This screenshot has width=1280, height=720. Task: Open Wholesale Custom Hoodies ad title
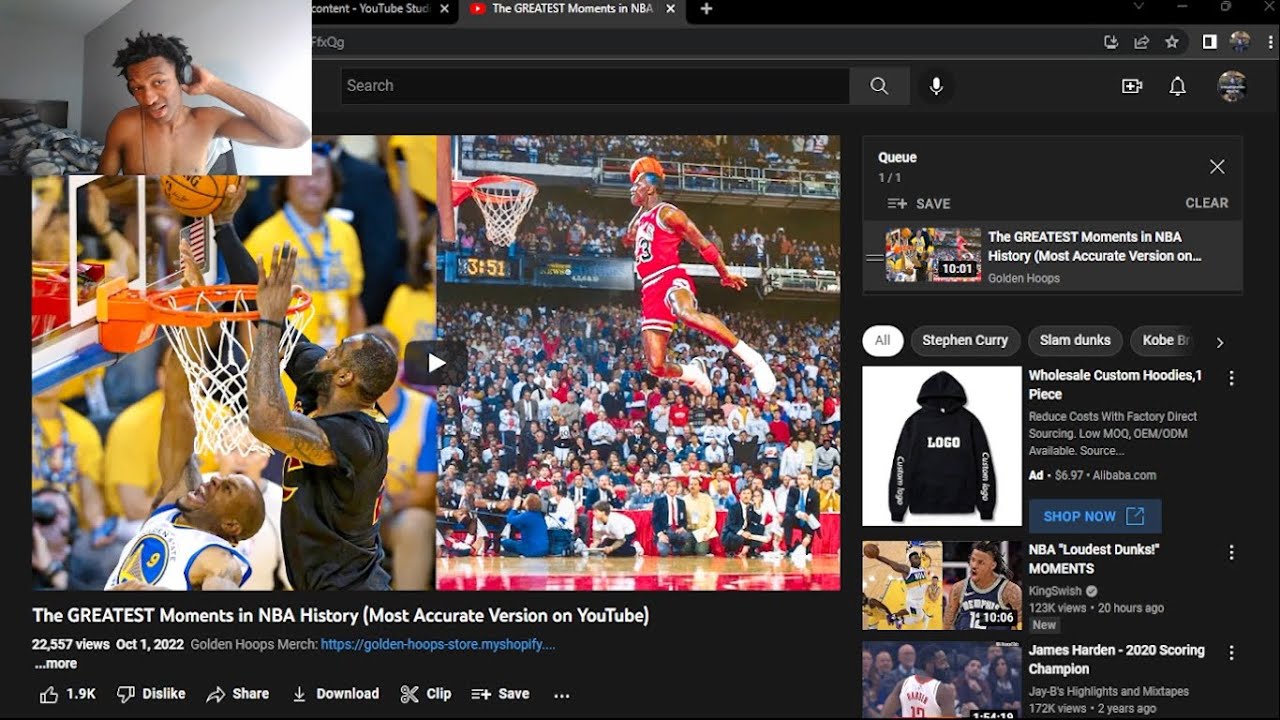point(1116,385)
